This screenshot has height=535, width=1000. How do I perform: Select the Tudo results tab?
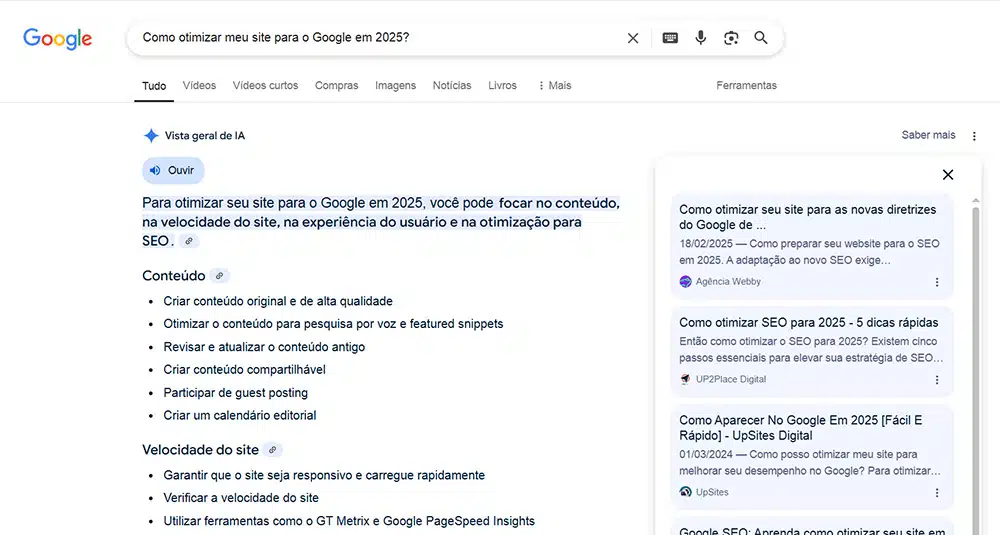coord(154,86)
